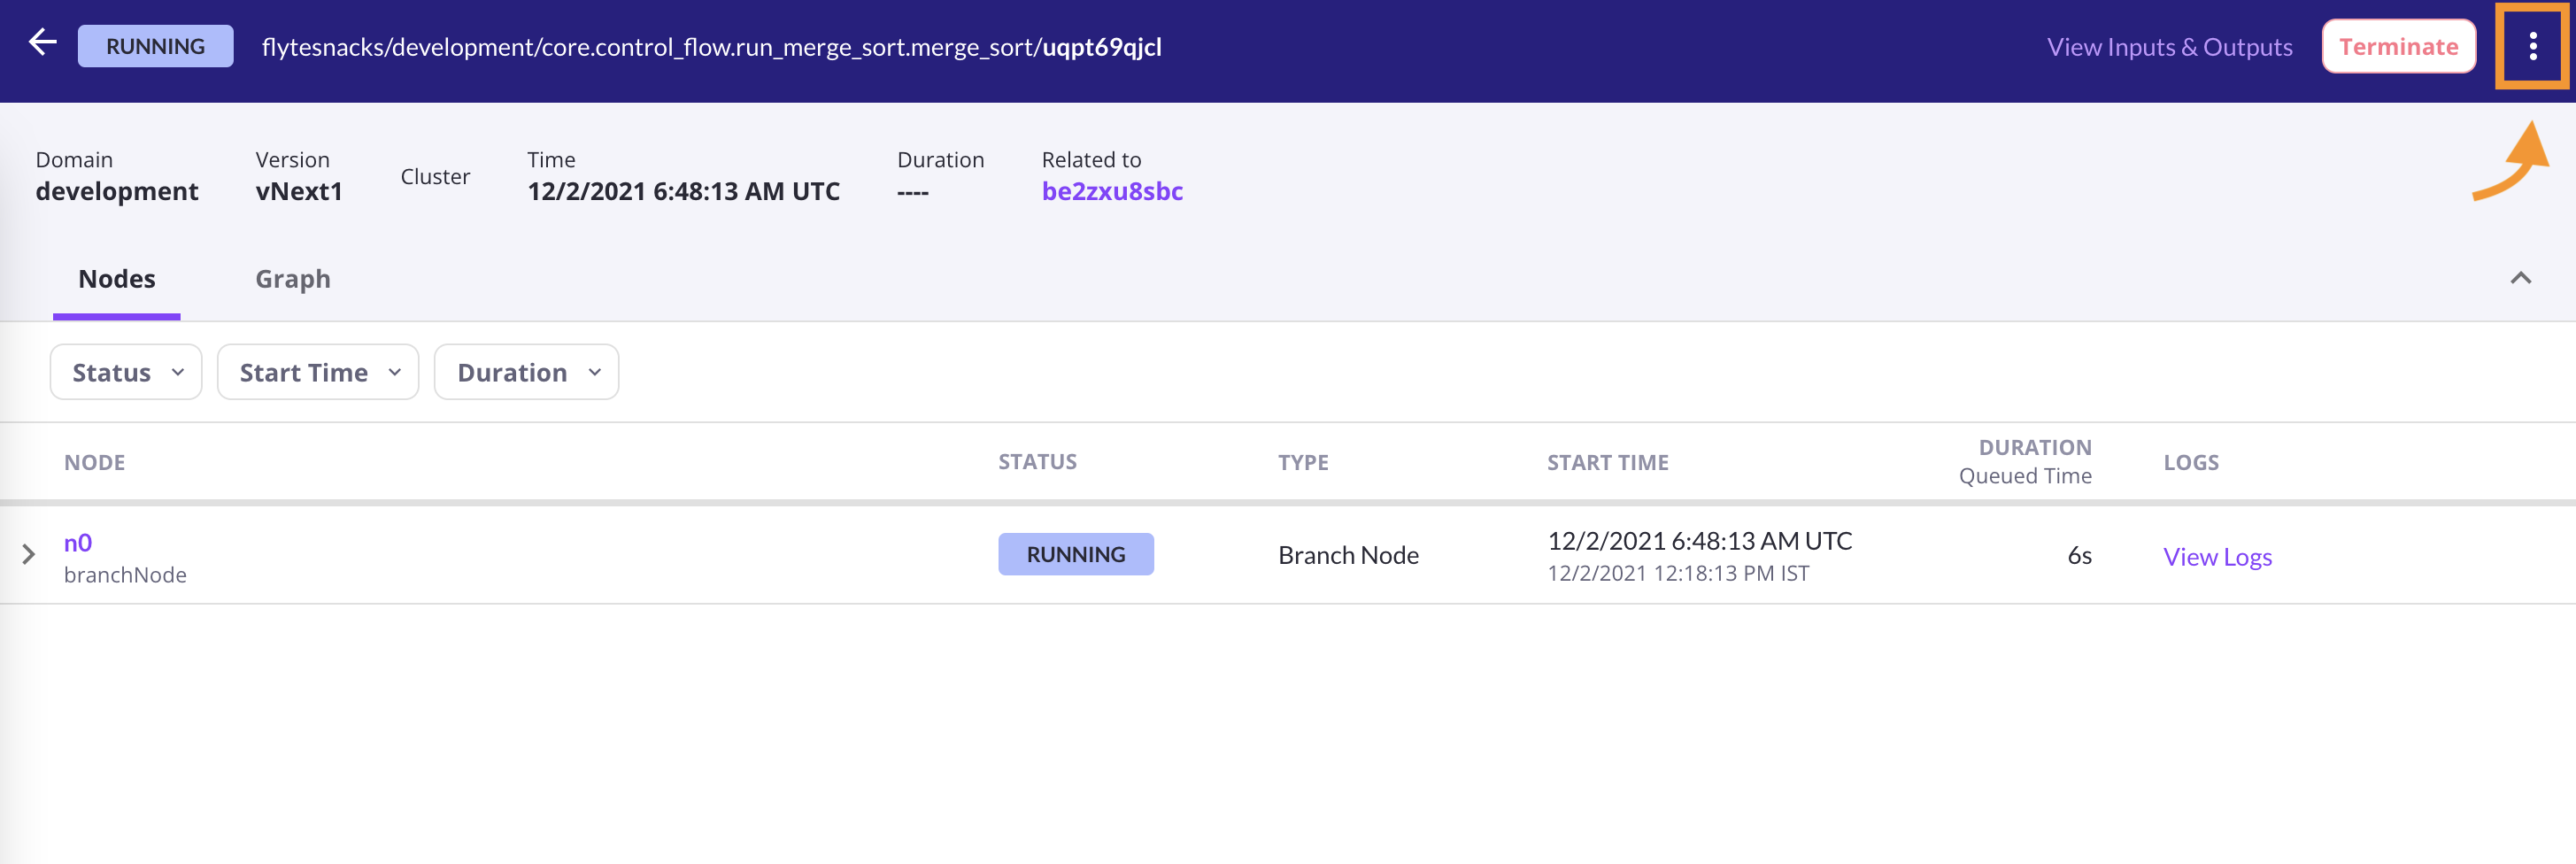Open the three-dot more options menu

point(2532,46)
